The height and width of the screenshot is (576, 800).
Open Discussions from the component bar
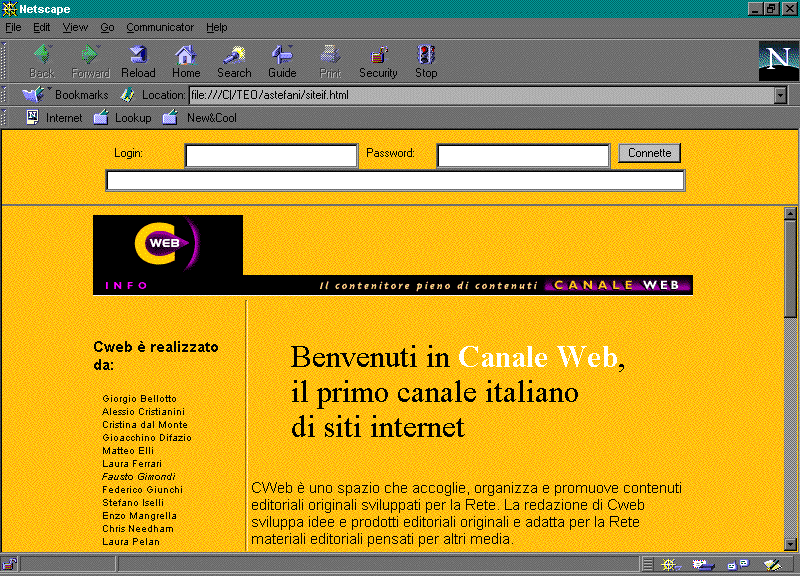coord(738,564)
